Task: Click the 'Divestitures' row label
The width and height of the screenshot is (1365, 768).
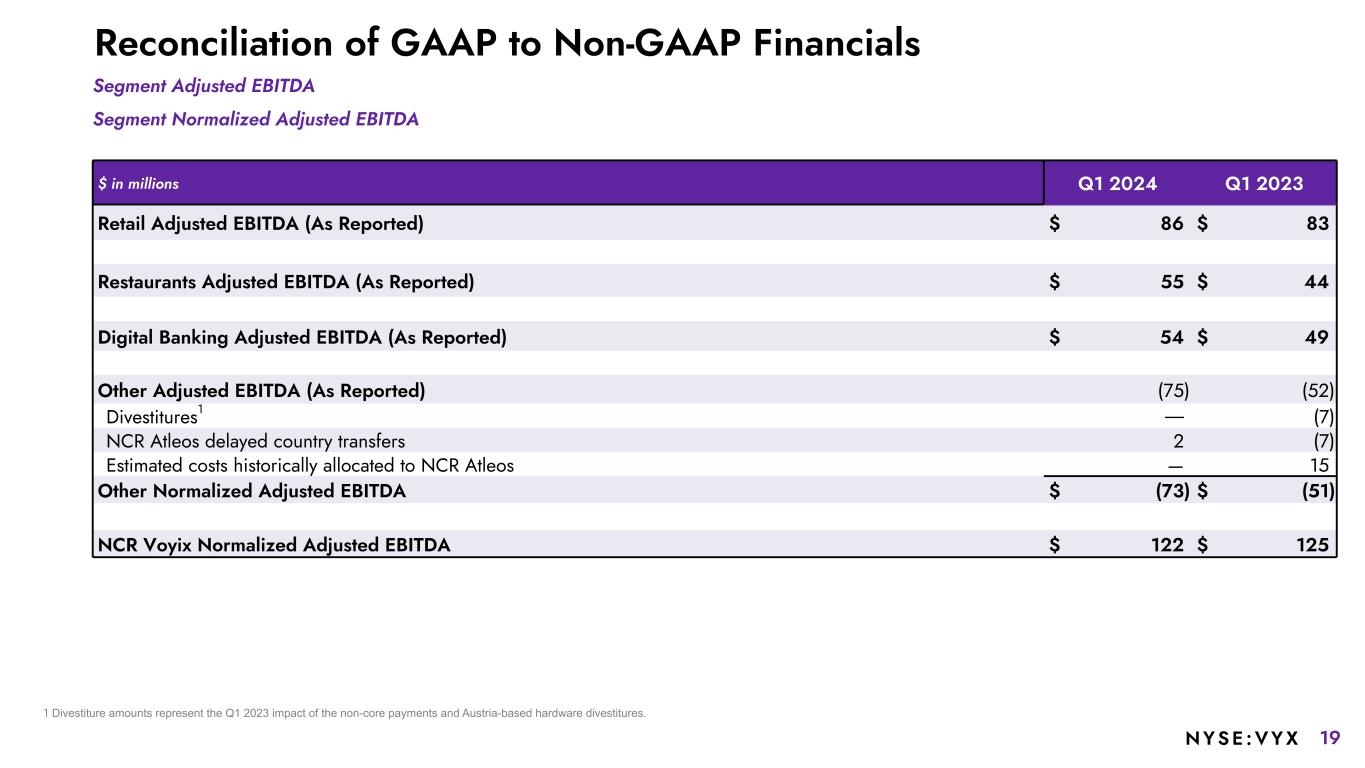Action: (152, 416)
